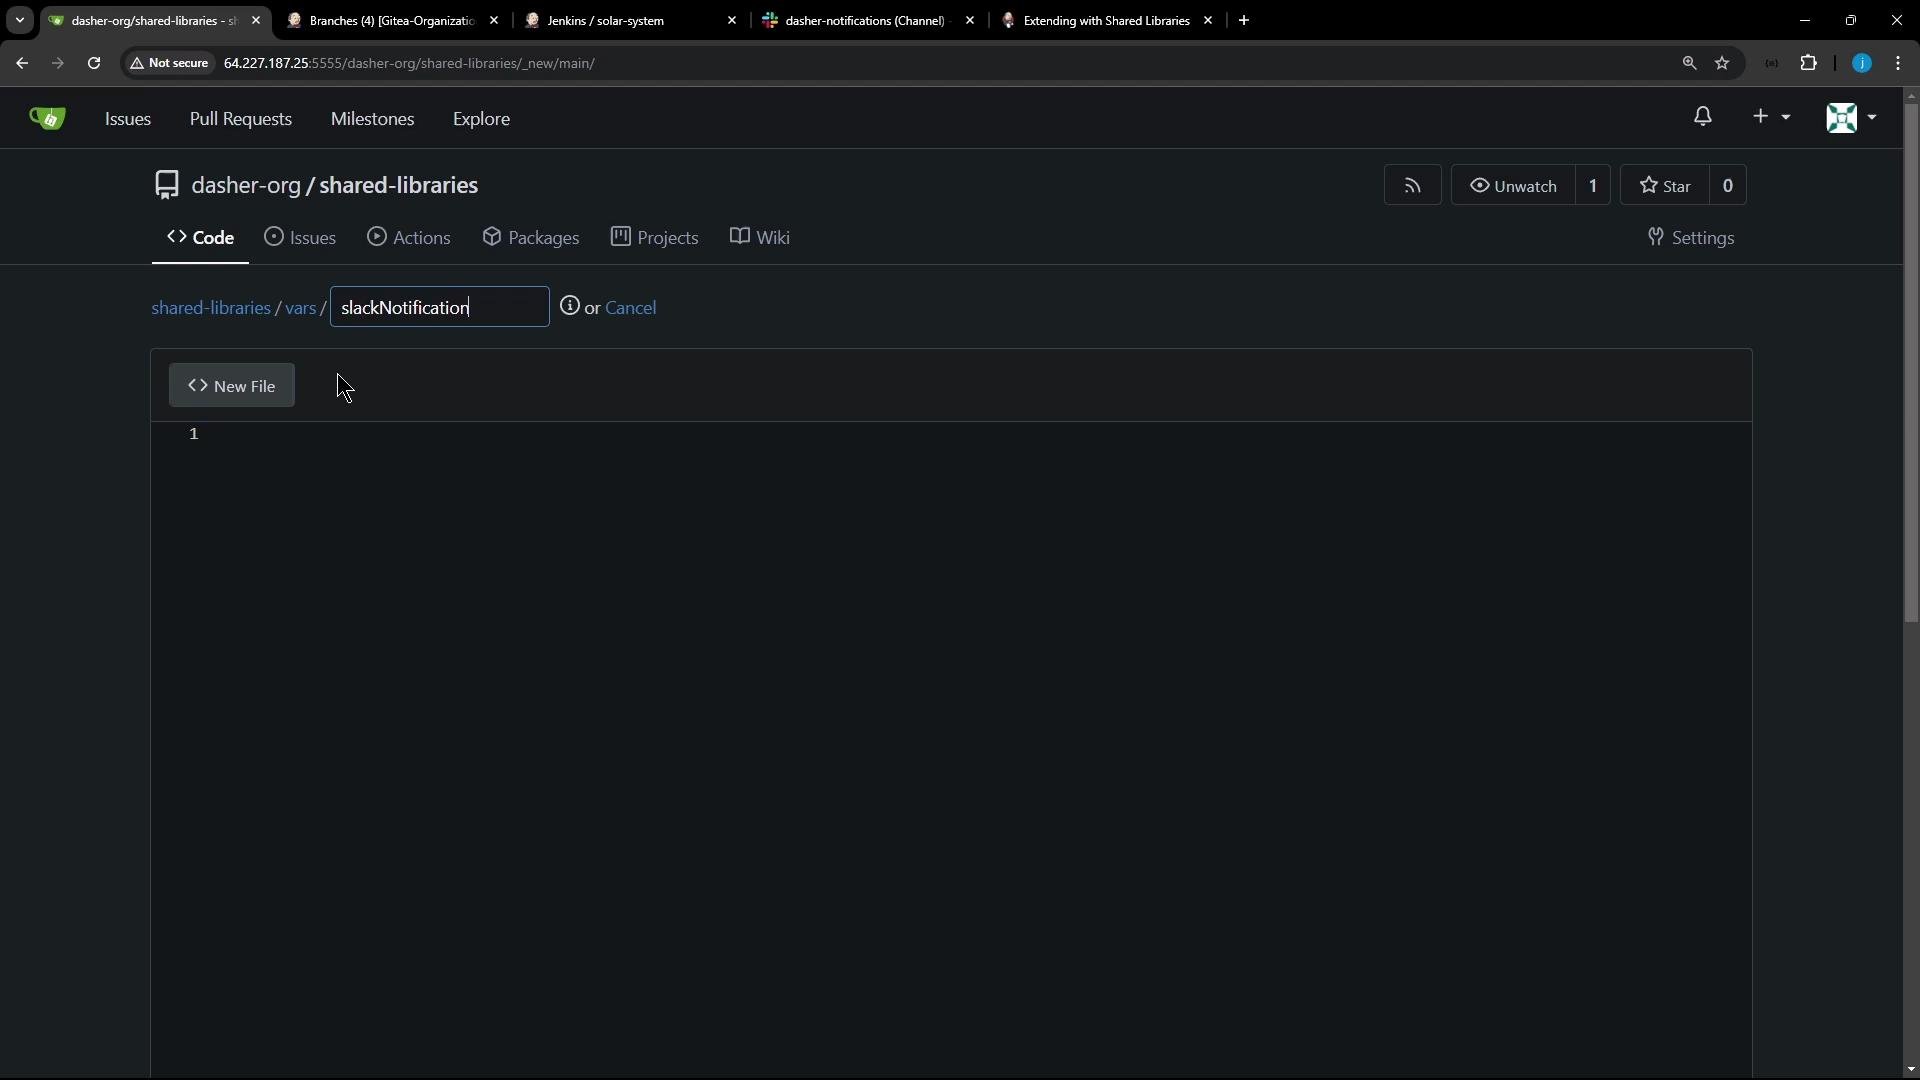This screenshot has width=1920, height=1080.
Task: Switch to dasher-notifications Slack tab
Action: (x=864, y=20)
